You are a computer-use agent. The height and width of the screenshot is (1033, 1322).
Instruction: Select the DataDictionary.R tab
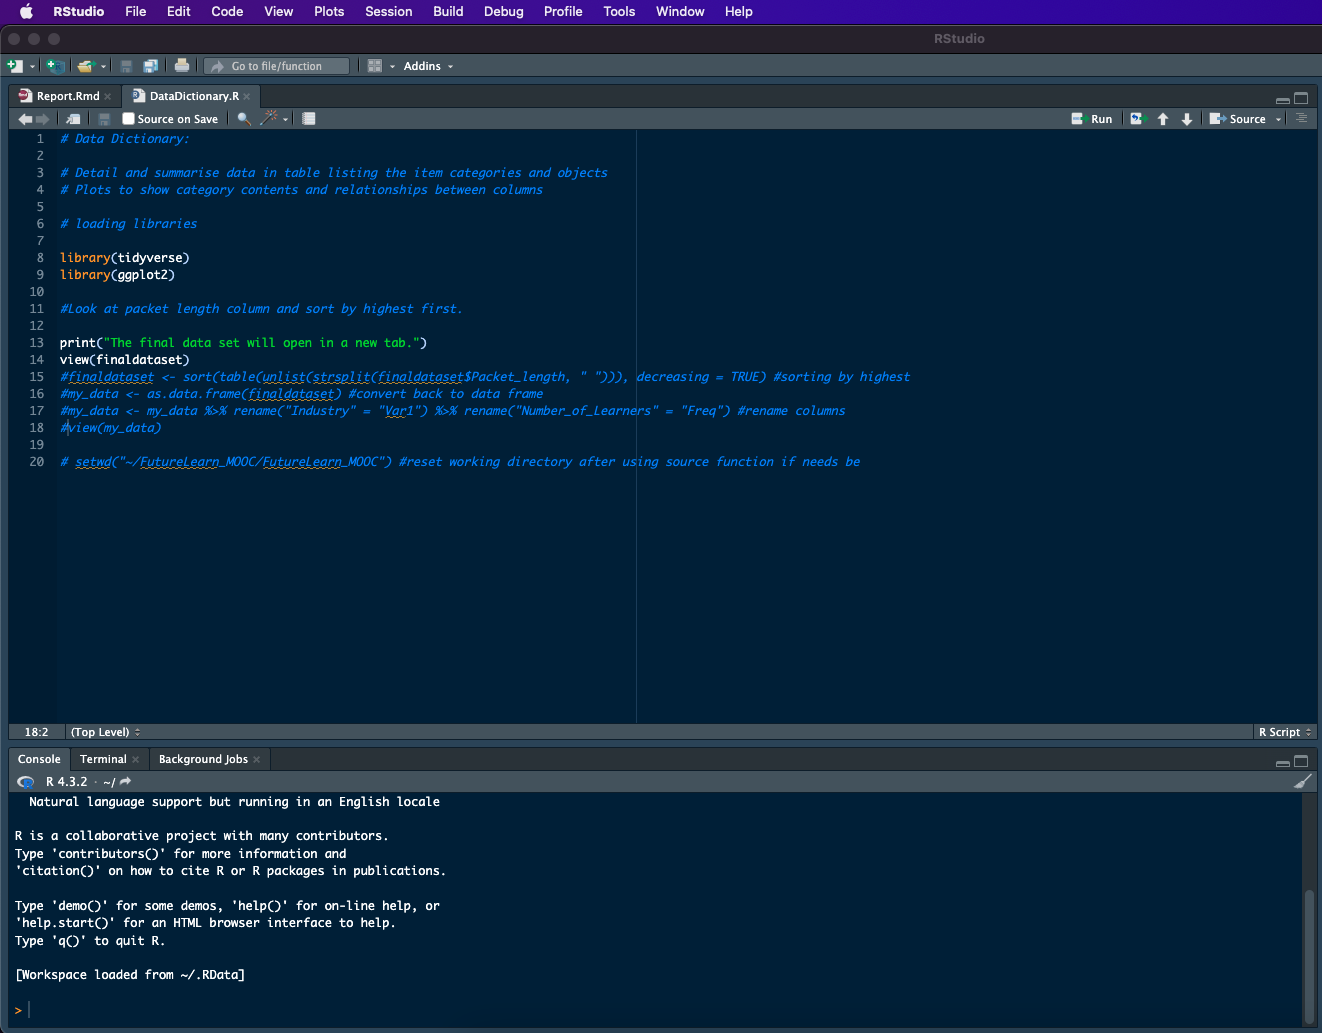(194, 96)
